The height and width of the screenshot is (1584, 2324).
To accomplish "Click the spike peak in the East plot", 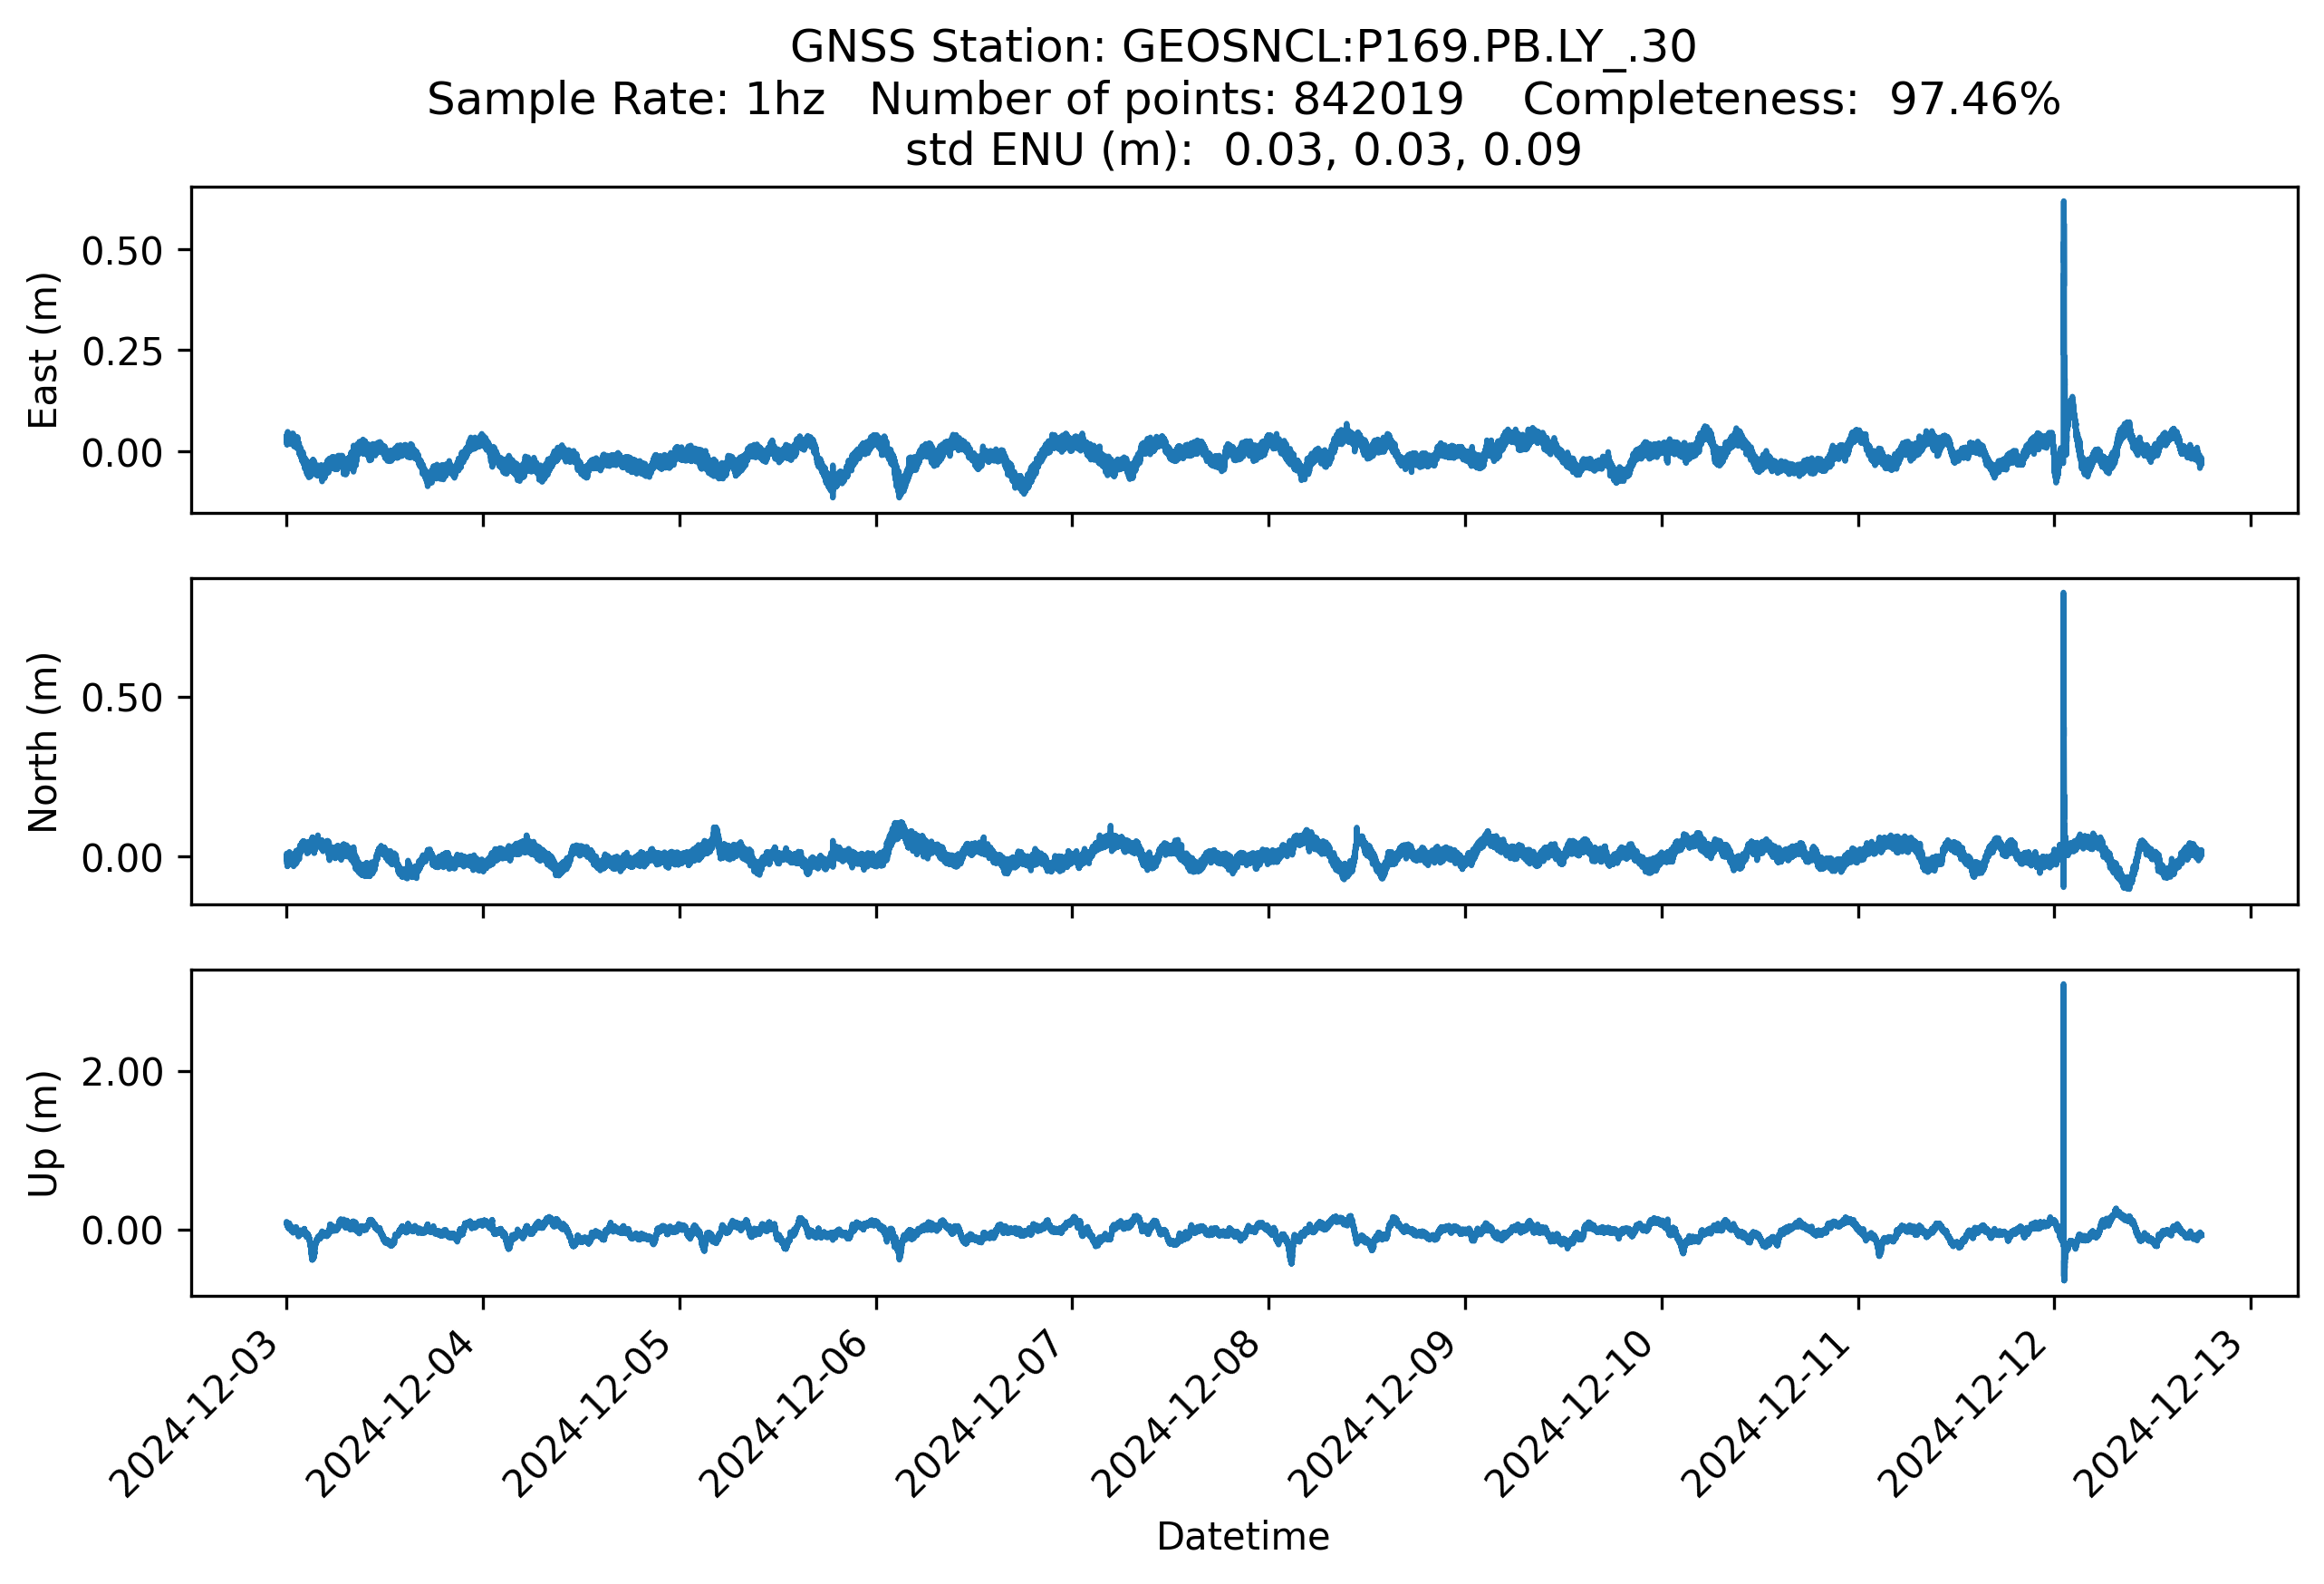I will [x=2063, y=205].
